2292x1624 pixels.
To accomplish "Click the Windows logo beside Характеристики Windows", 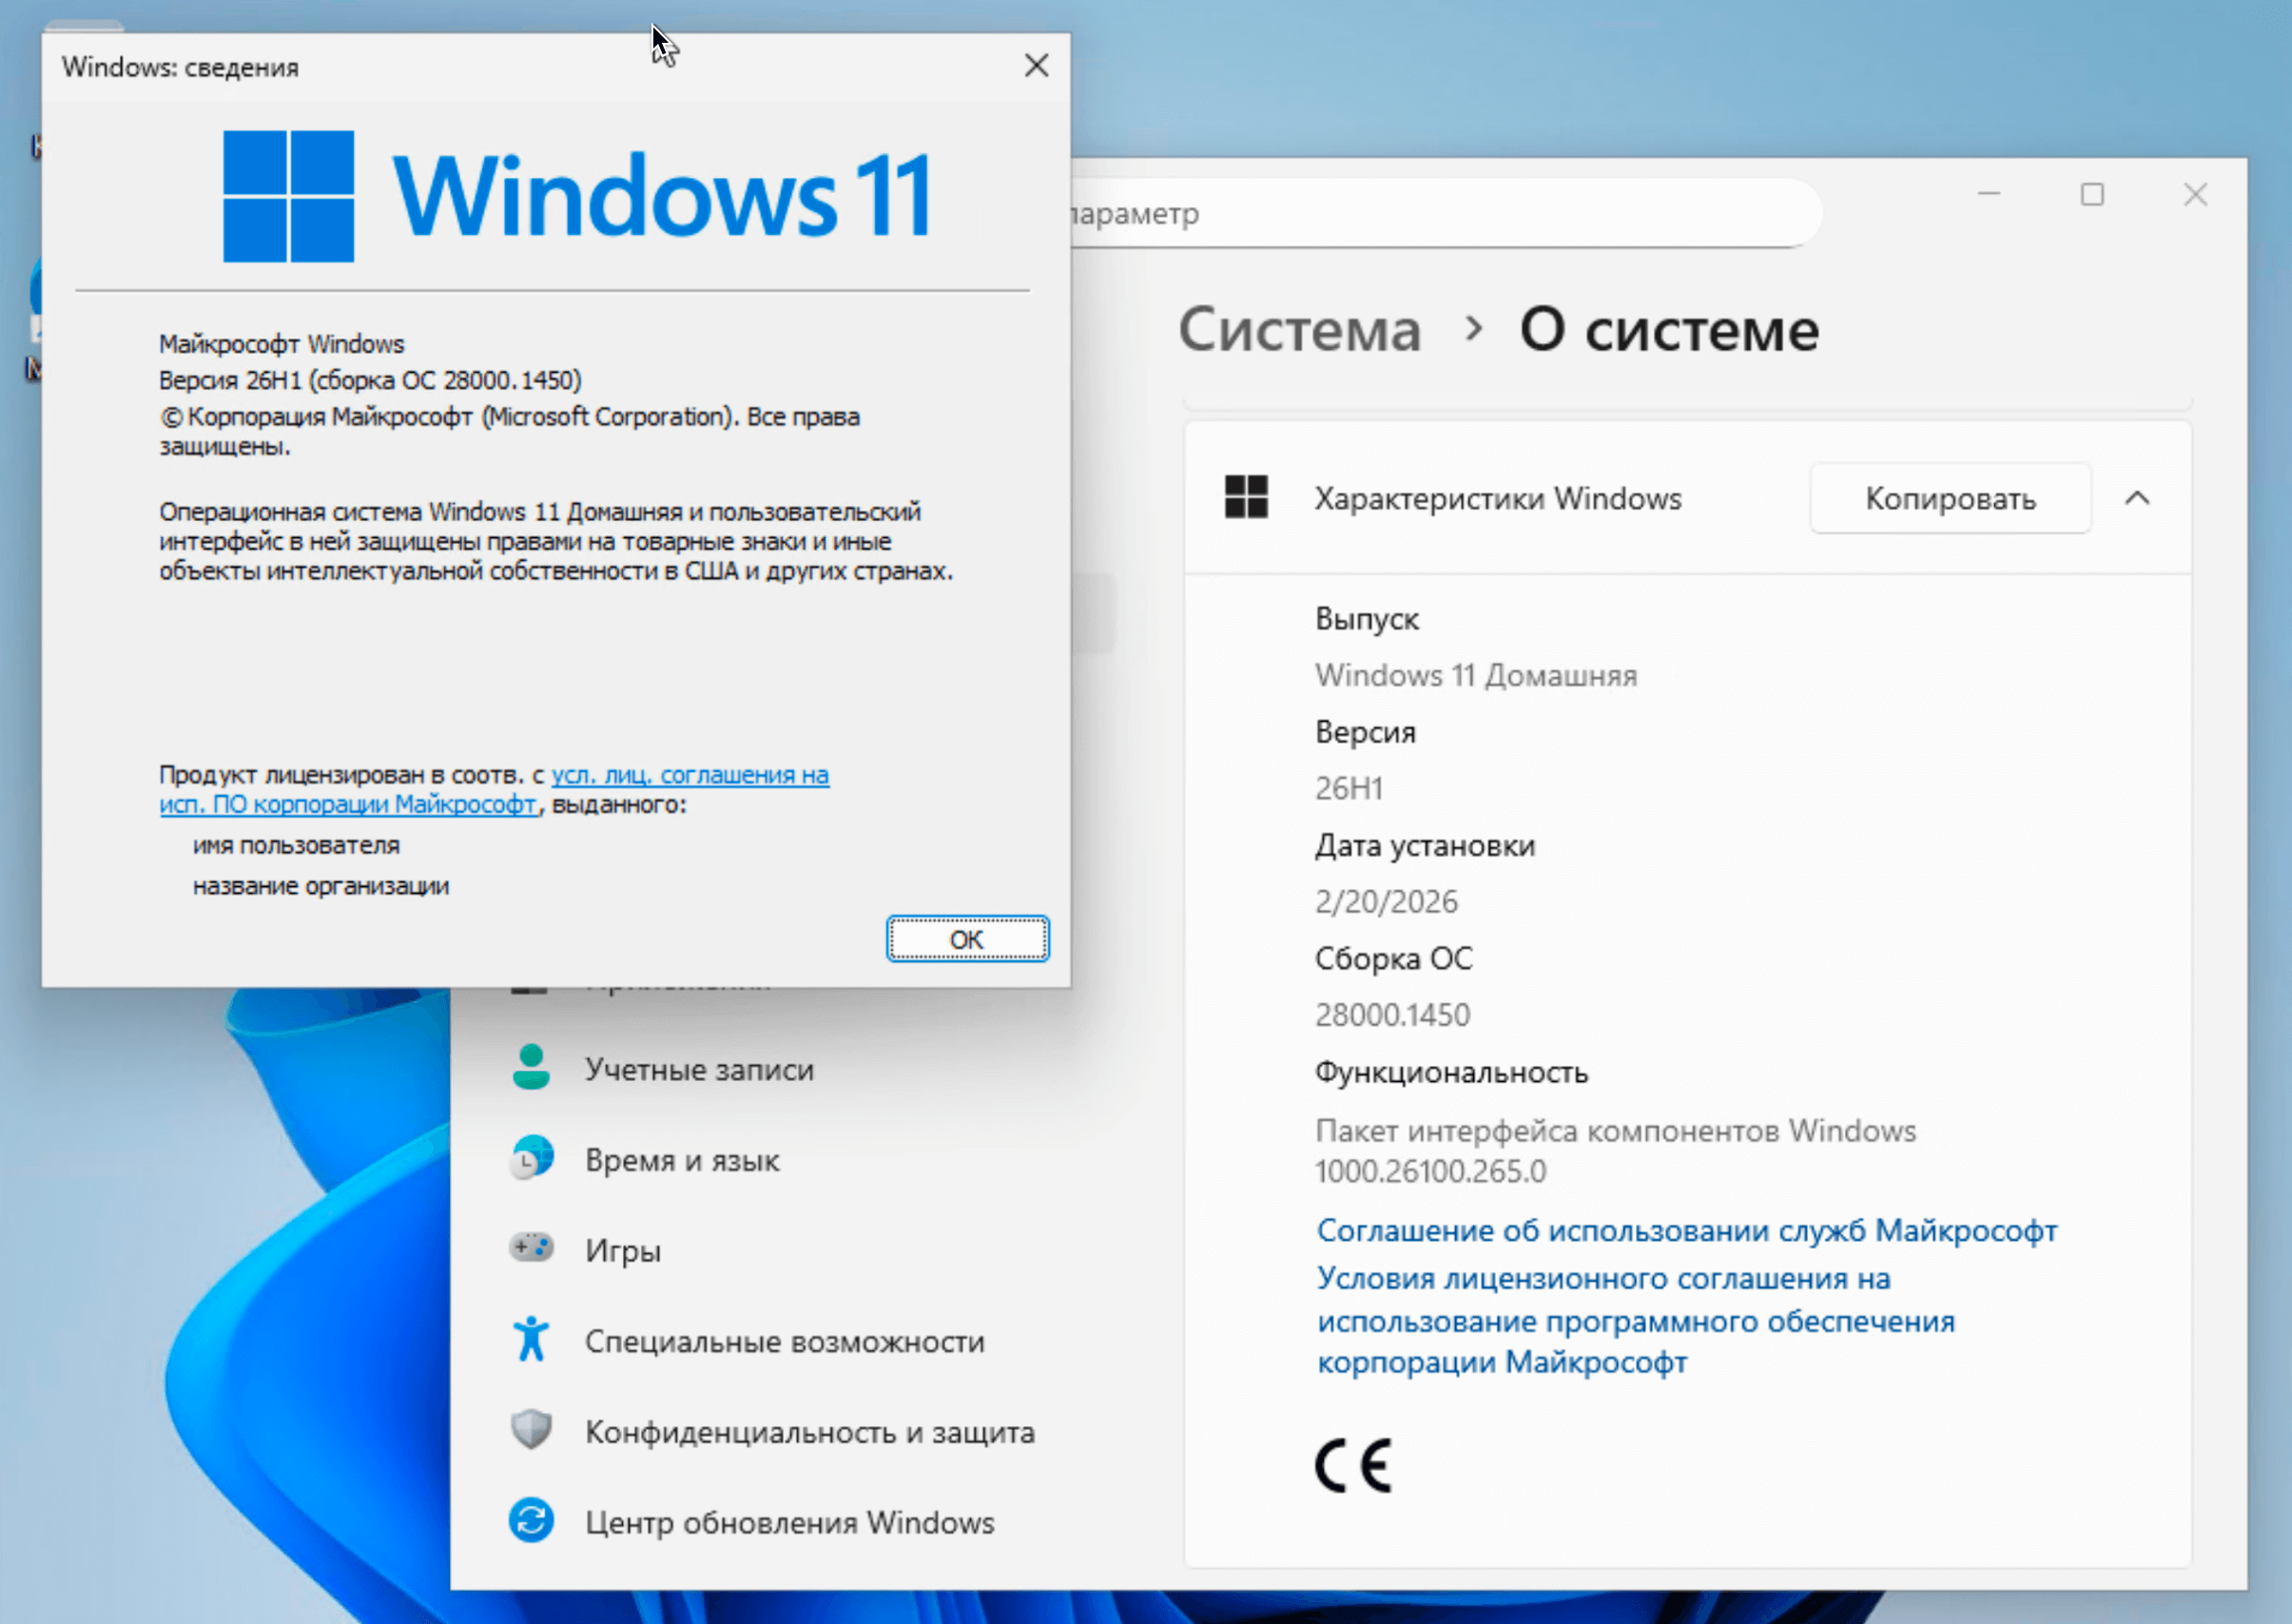I will click(x=1246, y=497).
